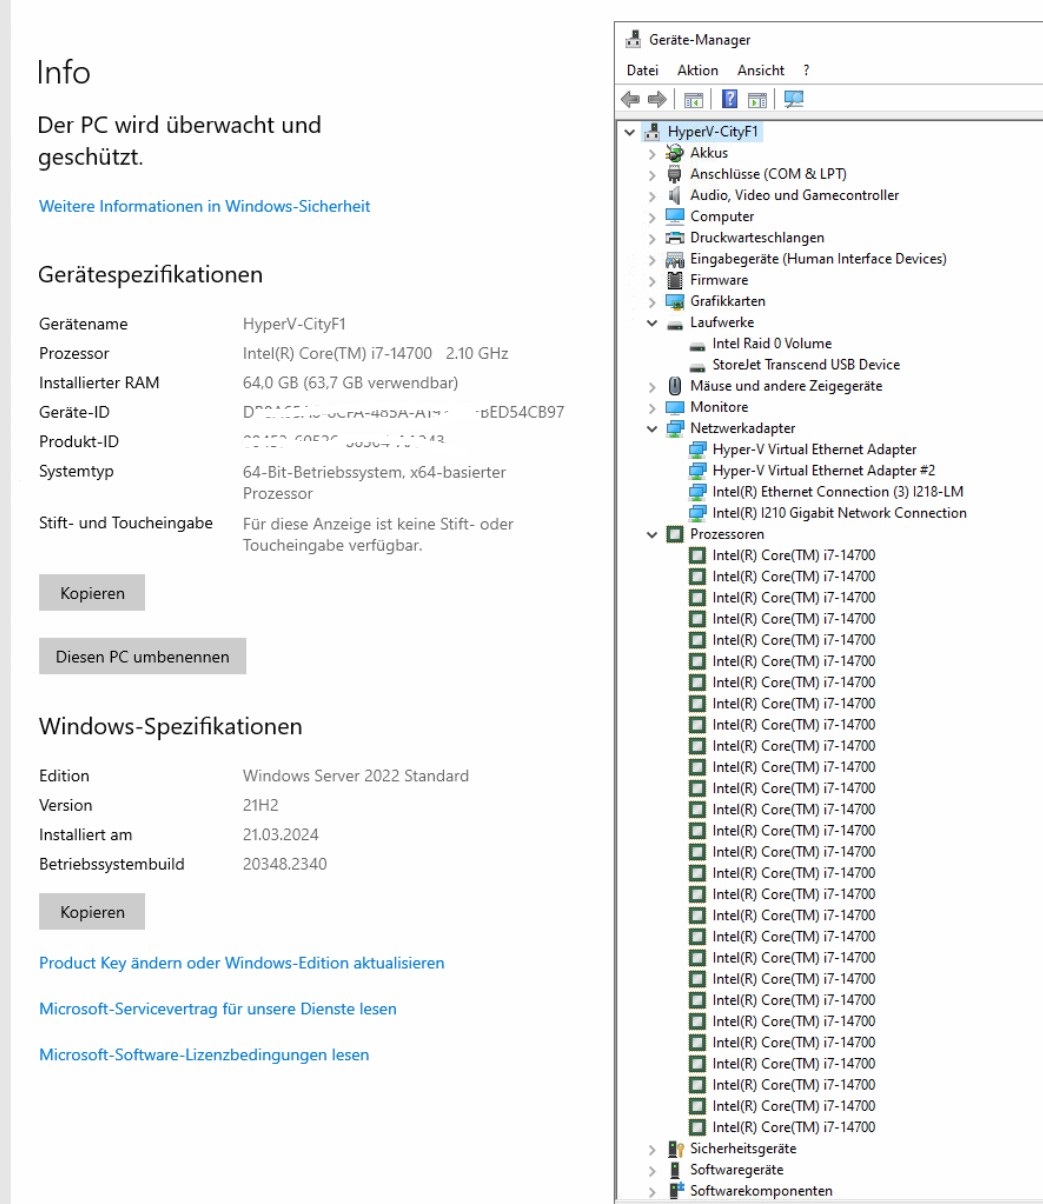The image size is (1043, 1204).
Task: Select the Grafikkarten display adapter icon
Action: point(675,301)
